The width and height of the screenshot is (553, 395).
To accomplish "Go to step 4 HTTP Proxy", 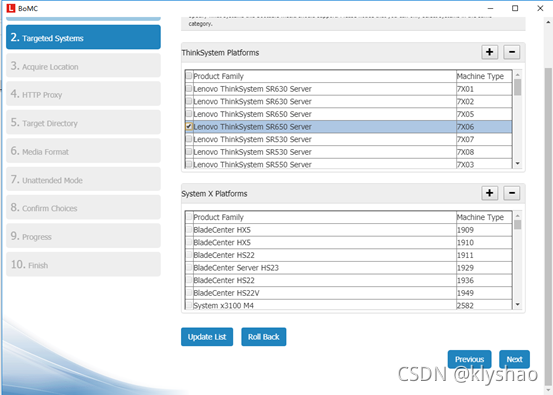I will [x=83, y=94].
